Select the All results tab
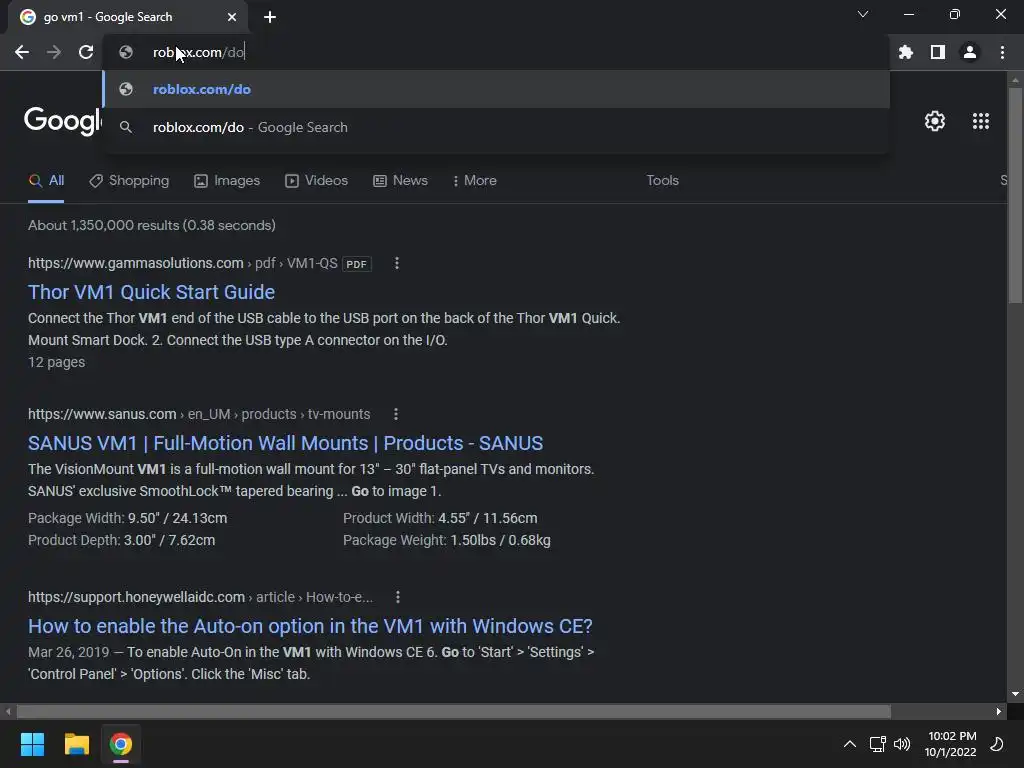1024x768 pixels. tap(46, 181)
